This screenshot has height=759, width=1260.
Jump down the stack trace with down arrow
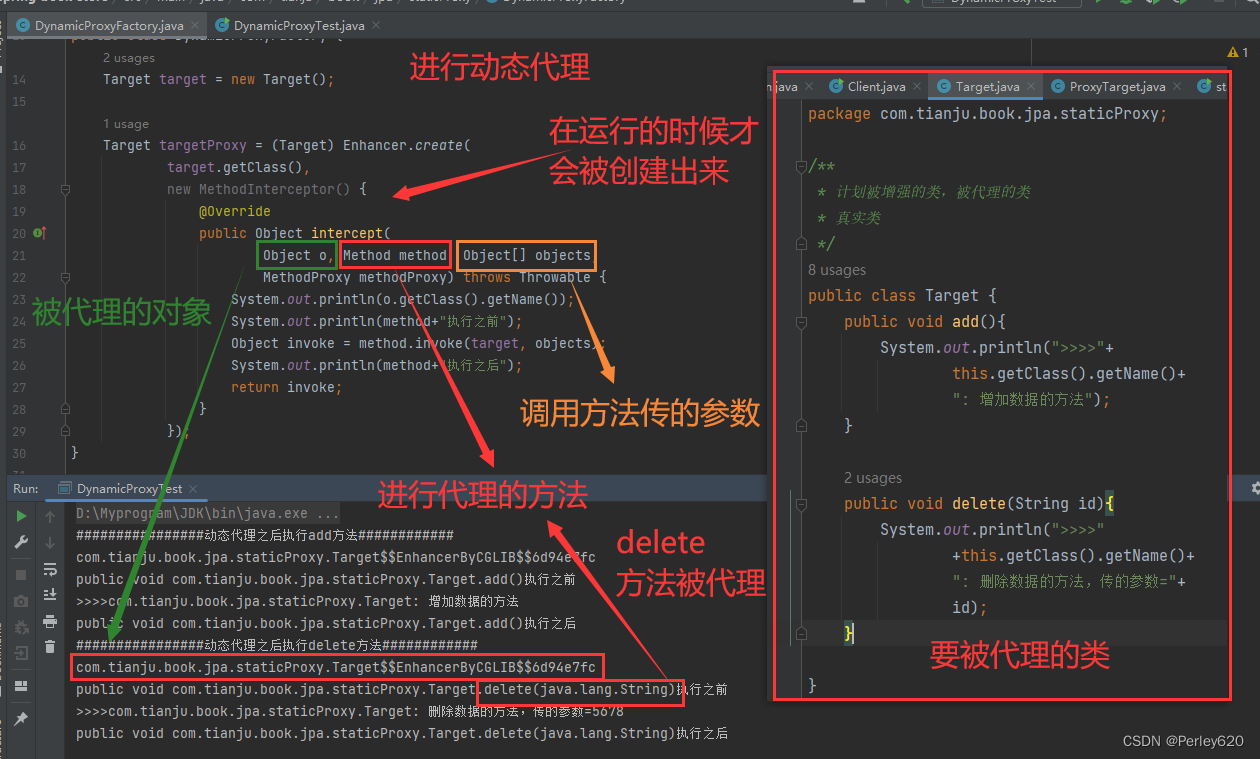coord(50,542)
